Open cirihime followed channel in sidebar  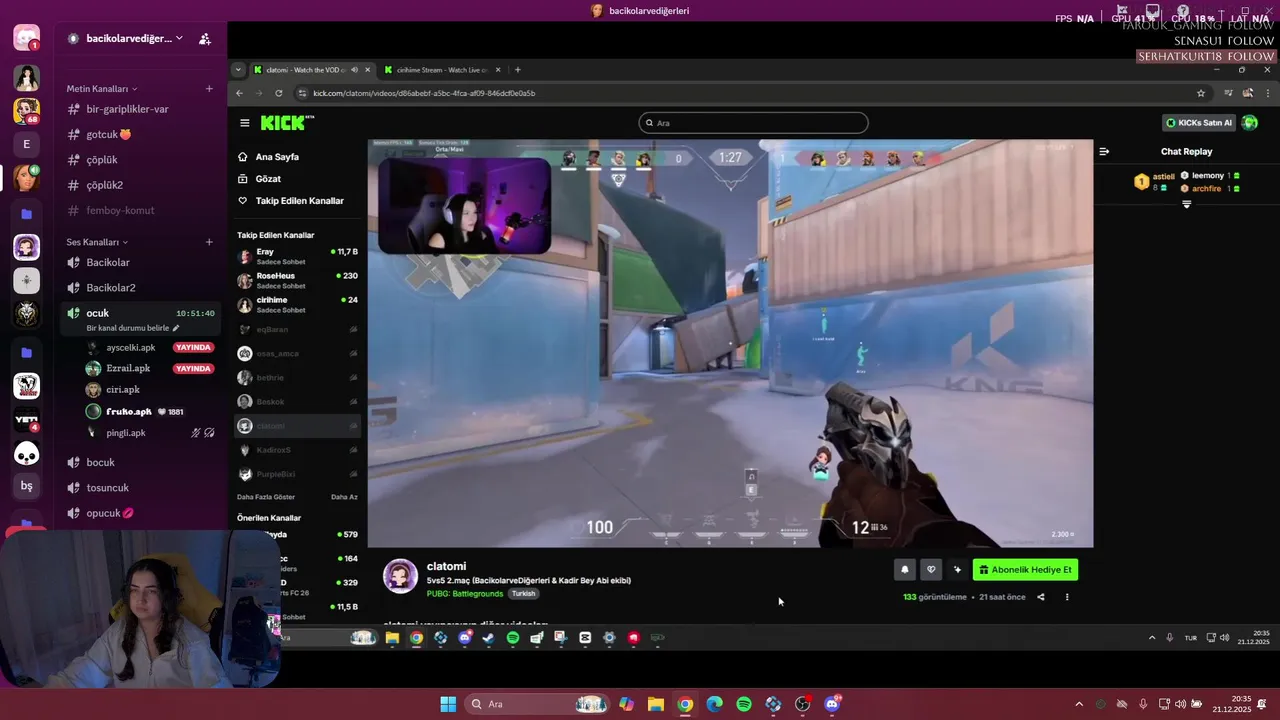[298, 304]
